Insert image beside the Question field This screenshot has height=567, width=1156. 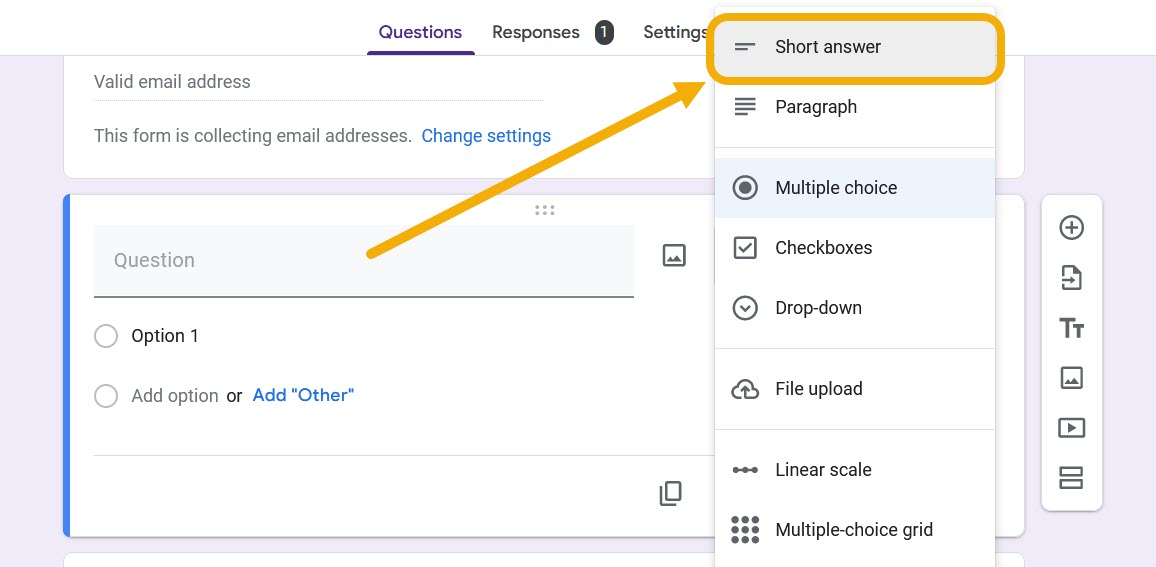point(674,256)
